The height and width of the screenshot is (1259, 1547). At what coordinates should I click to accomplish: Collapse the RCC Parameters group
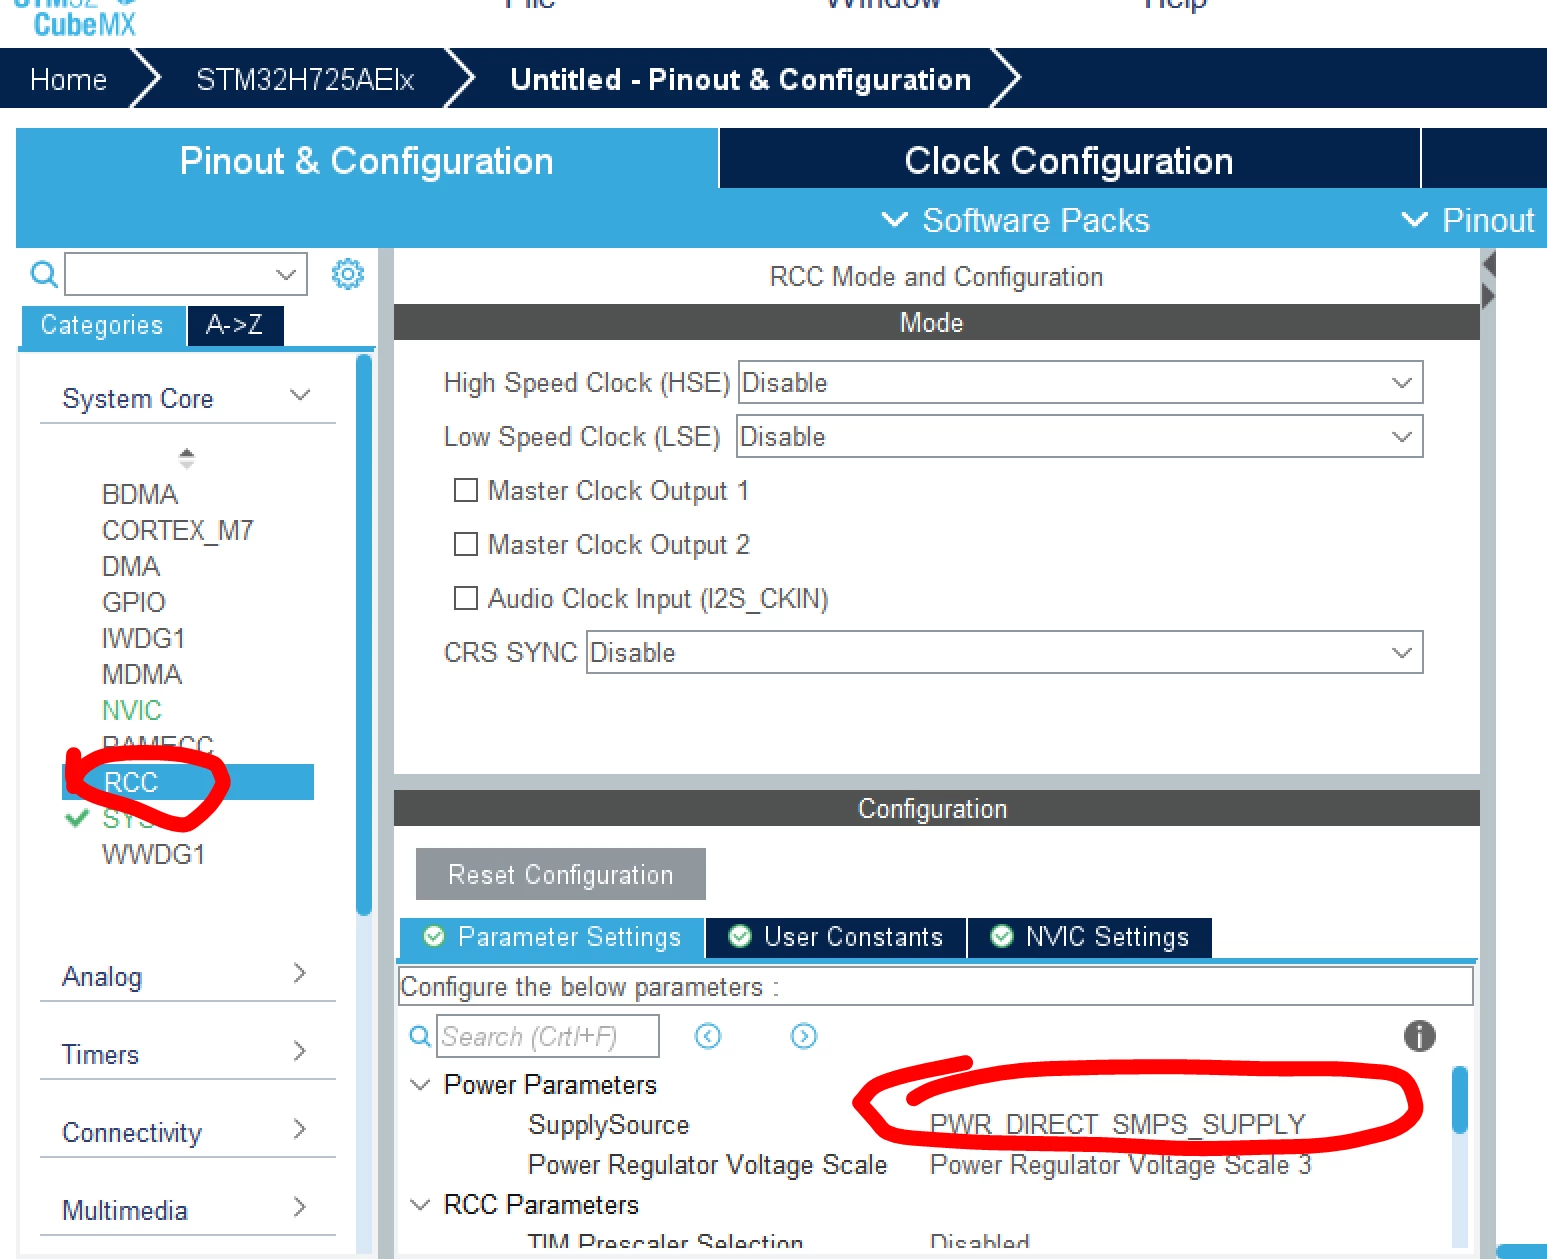click(421, 1205)
